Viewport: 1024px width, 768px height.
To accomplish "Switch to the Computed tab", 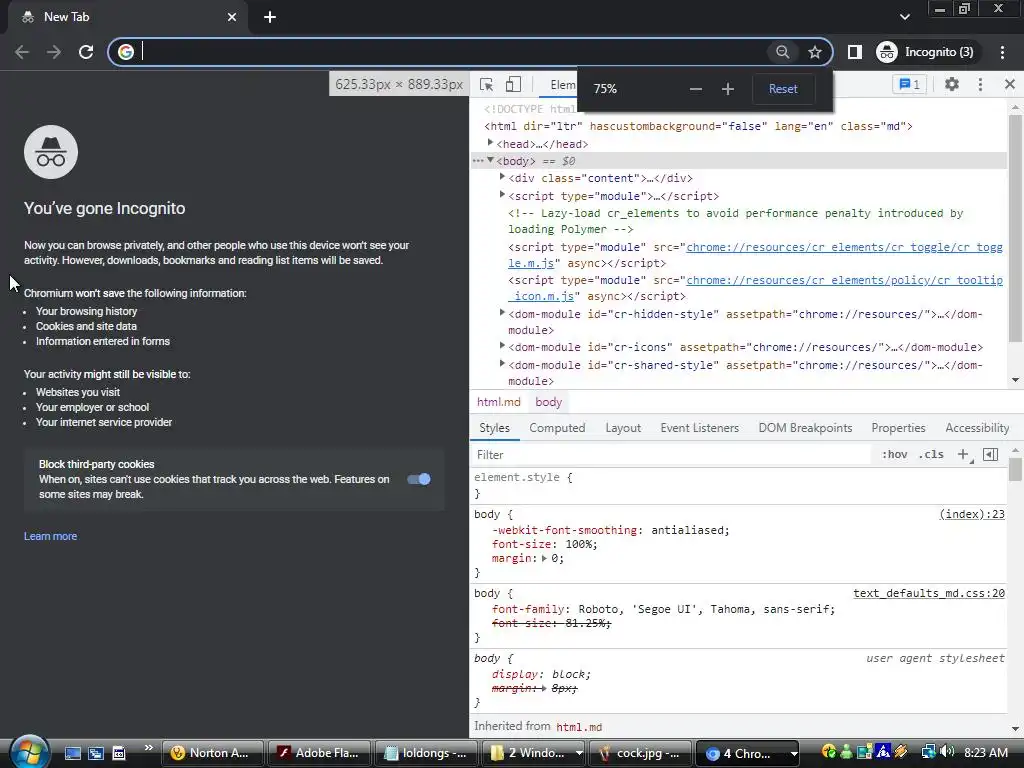I will [x=557, y=428].
